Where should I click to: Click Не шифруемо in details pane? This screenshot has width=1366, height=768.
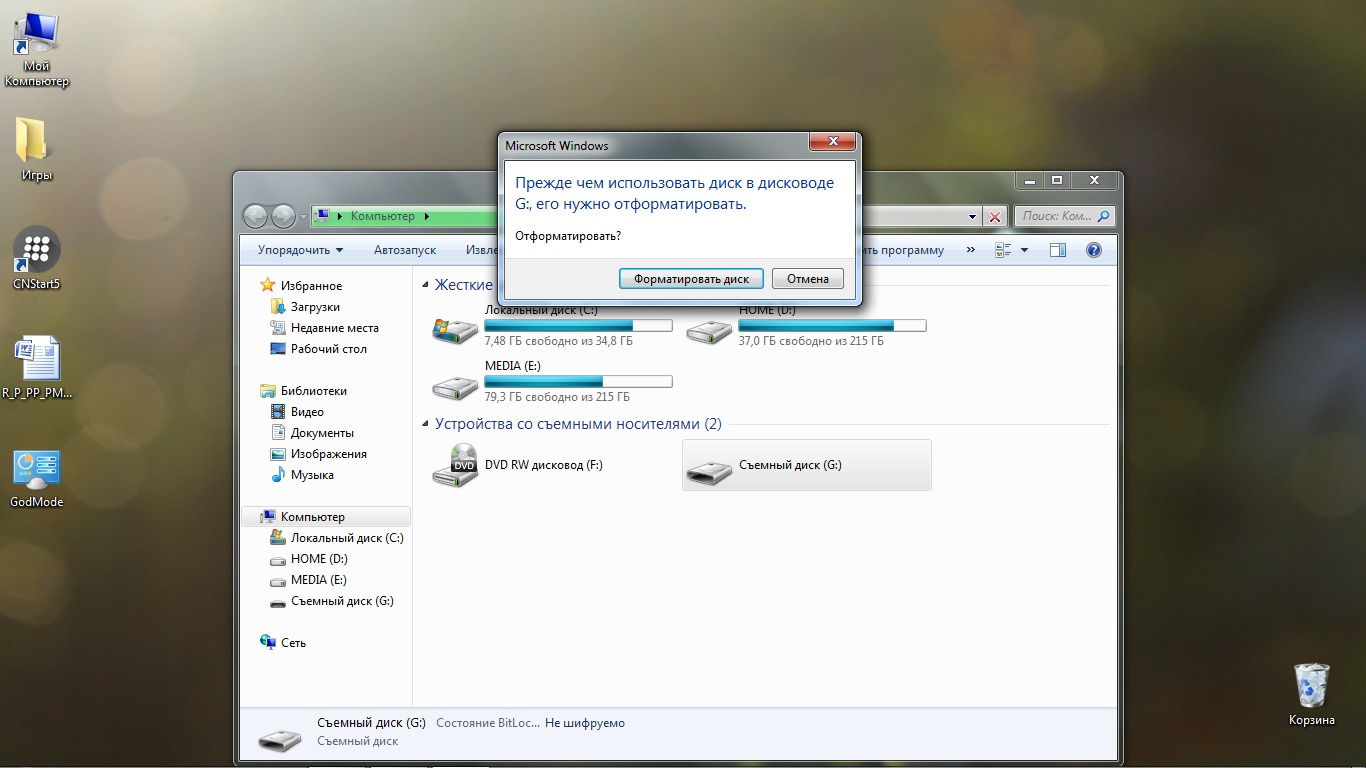click(x=585, y=723)
